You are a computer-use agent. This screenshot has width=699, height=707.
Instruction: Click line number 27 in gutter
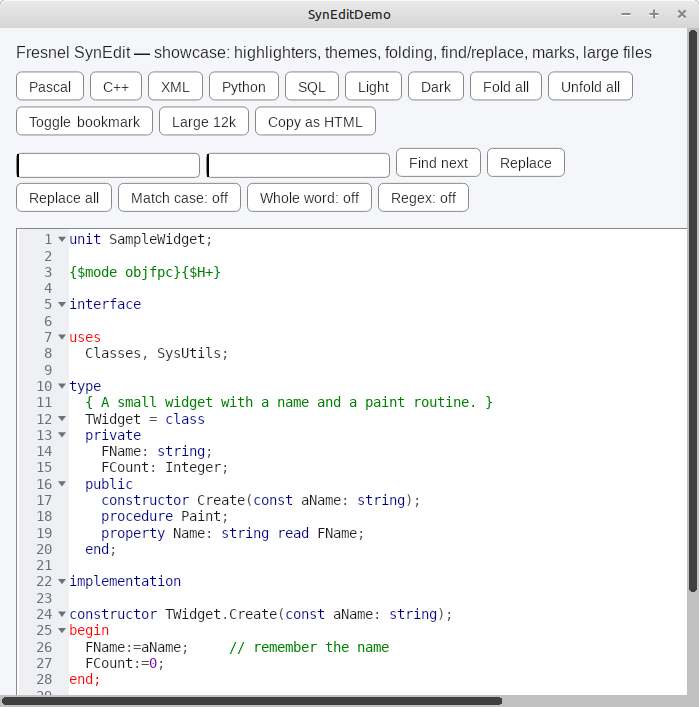[44, 663]
